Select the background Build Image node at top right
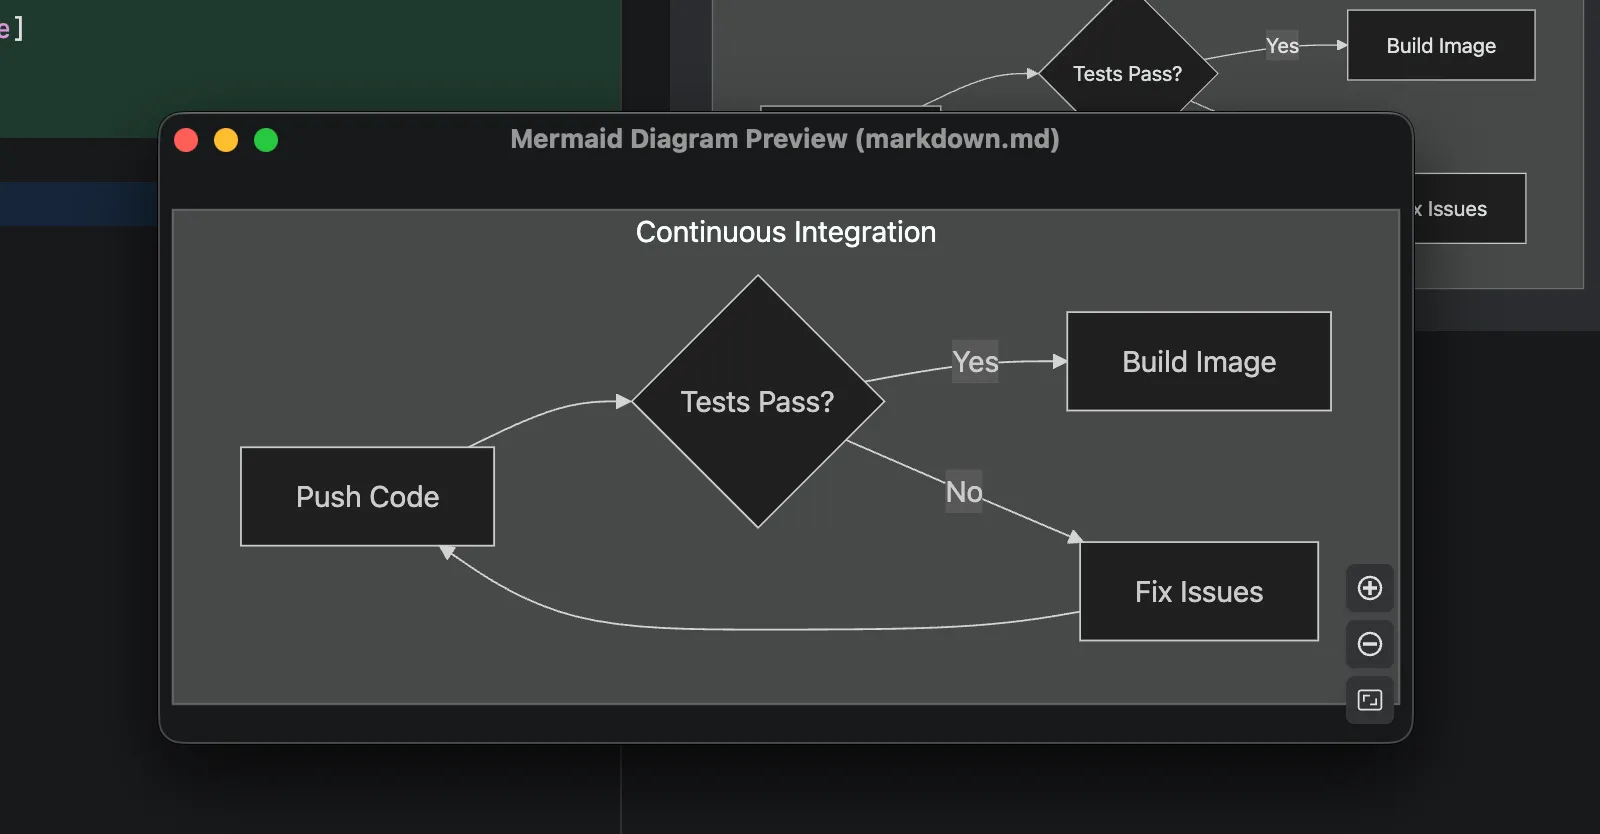1600x834 pixels. tap(1440, 46)
